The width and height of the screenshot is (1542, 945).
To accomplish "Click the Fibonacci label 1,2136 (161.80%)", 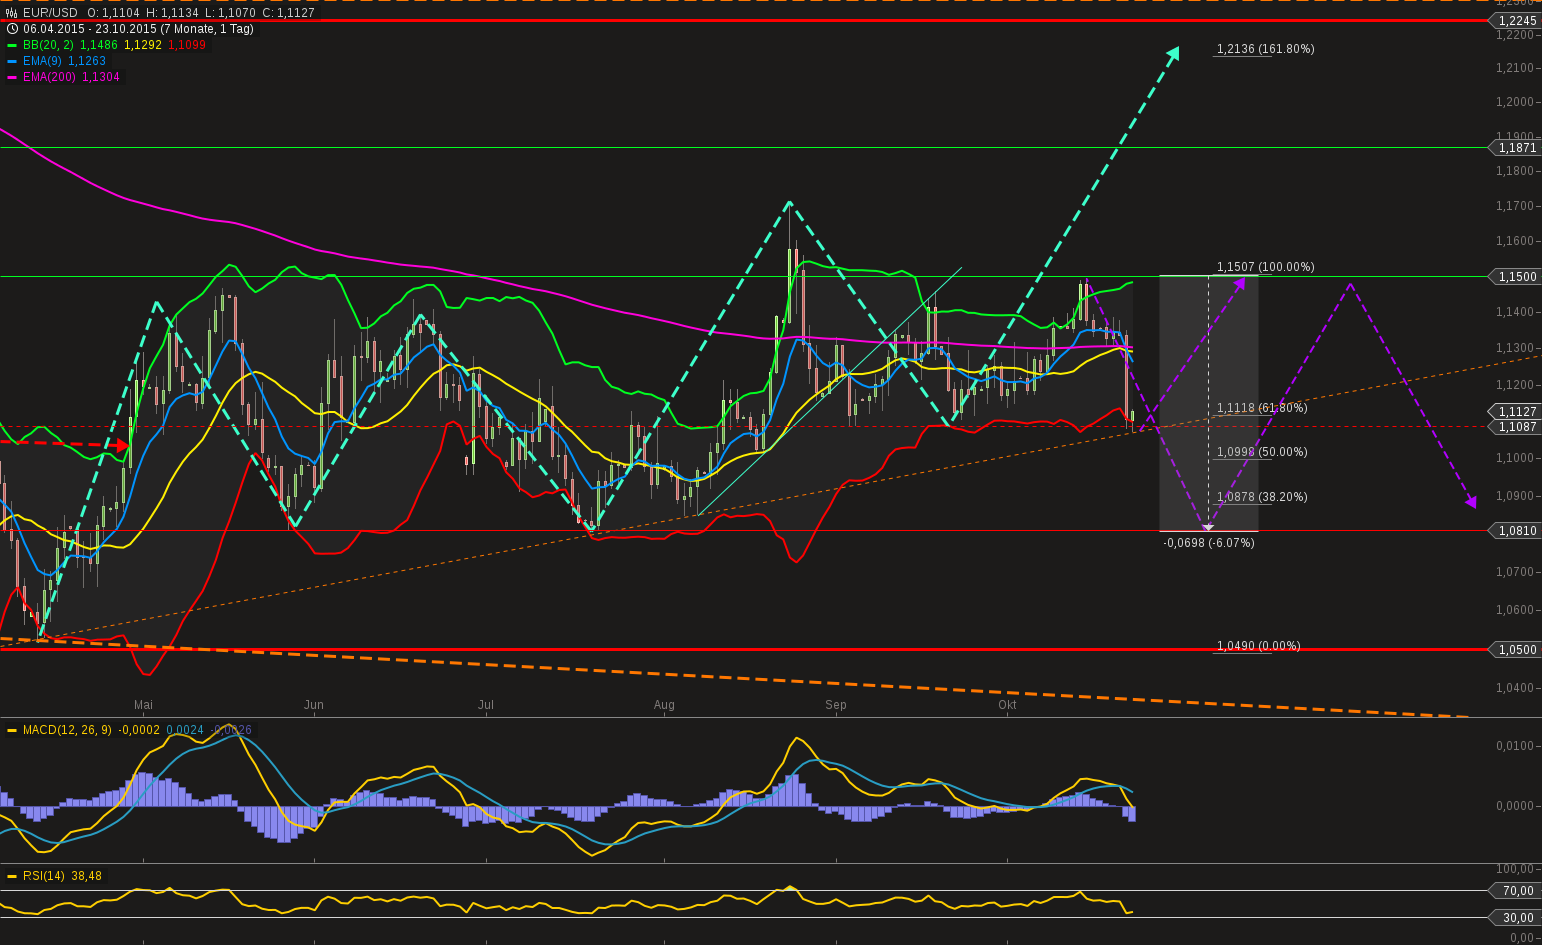I will (1265, 49).
